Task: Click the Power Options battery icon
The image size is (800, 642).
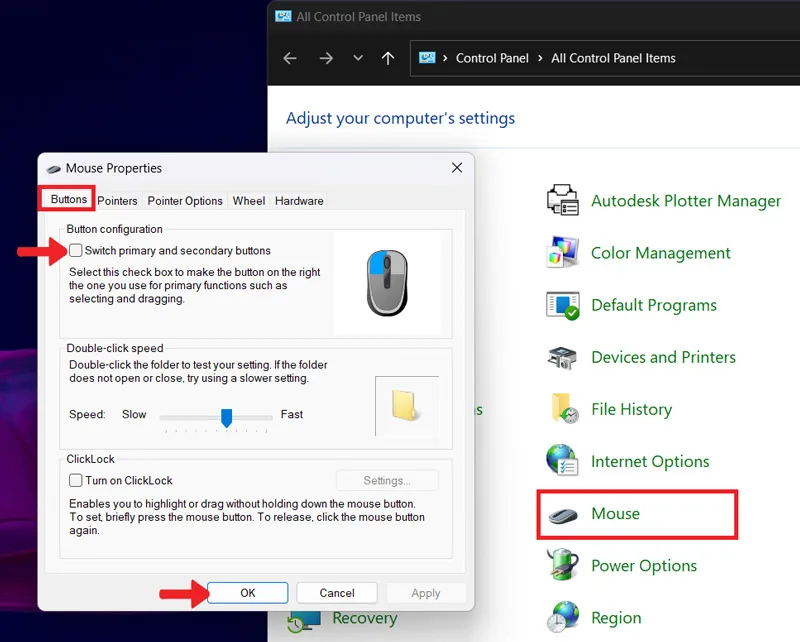Action: click(x=562, y=564)
